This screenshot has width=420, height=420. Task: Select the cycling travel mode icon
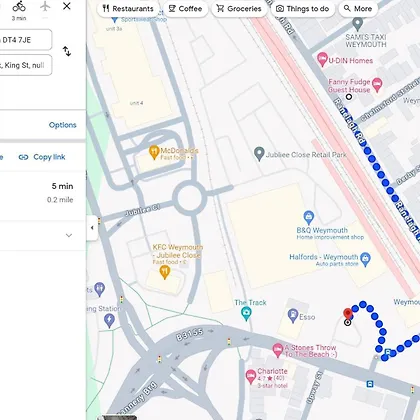tap(19, 6)
